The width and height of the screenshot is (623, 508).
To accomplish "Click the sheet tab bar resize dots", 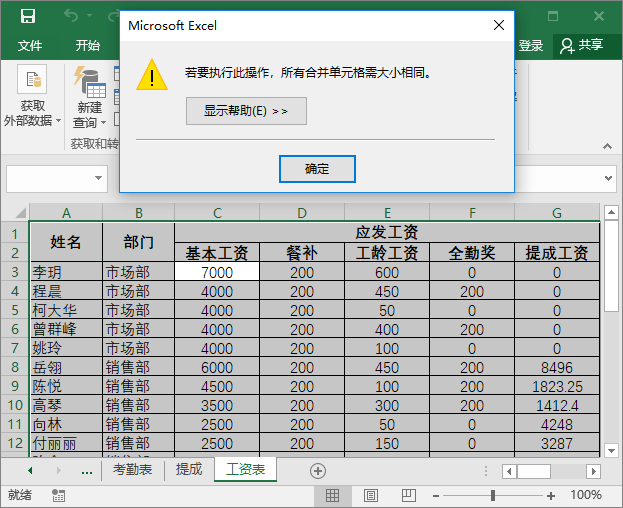I will (486, 471).
